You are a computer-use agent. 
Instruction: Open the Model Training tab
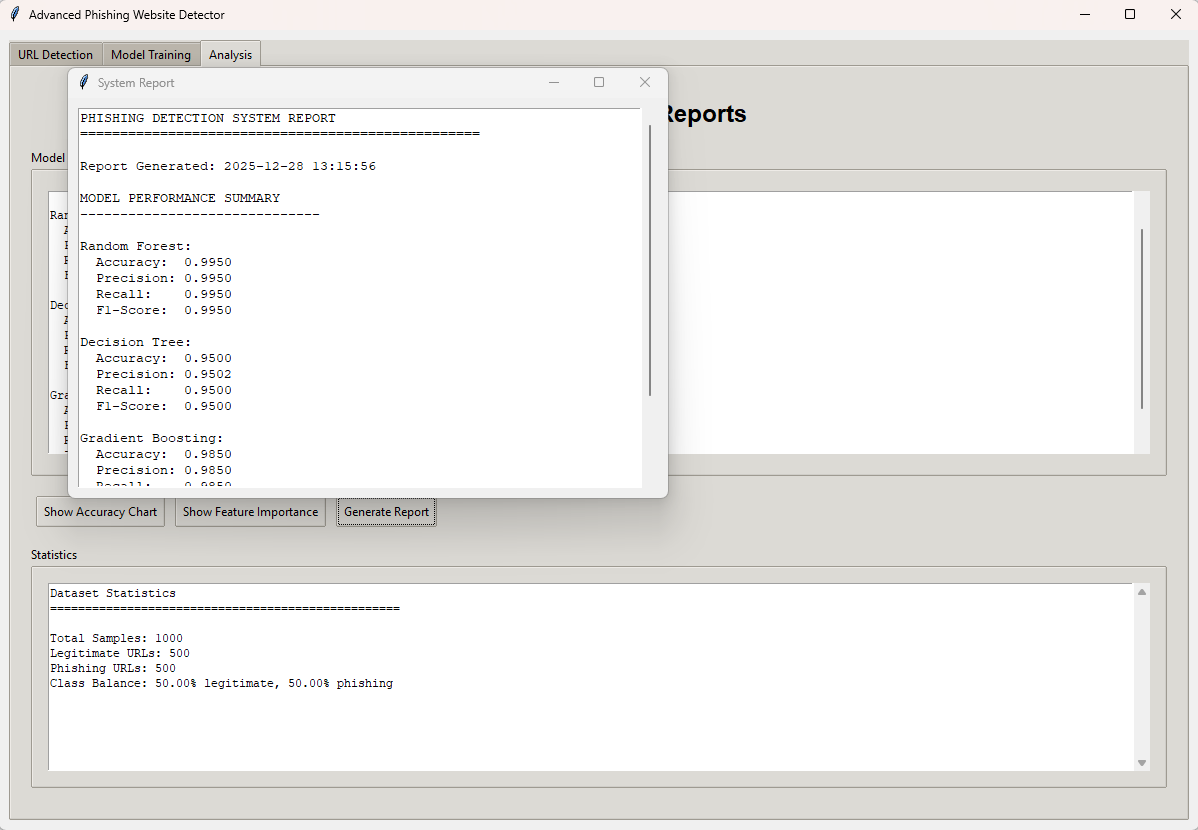[x=151, y=55]
